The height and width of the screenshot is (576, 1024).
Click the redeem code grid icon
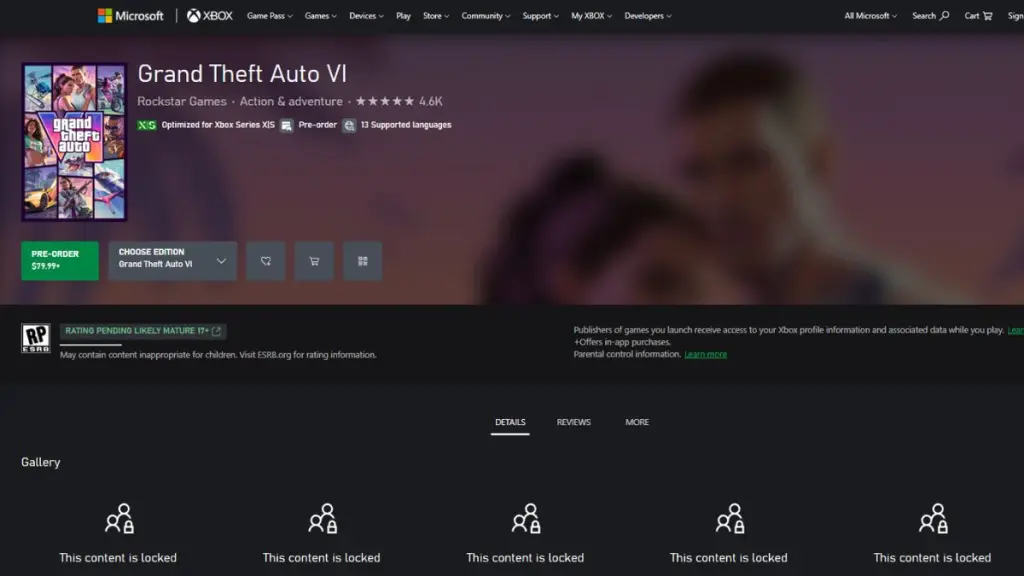(x=362, y=261)
